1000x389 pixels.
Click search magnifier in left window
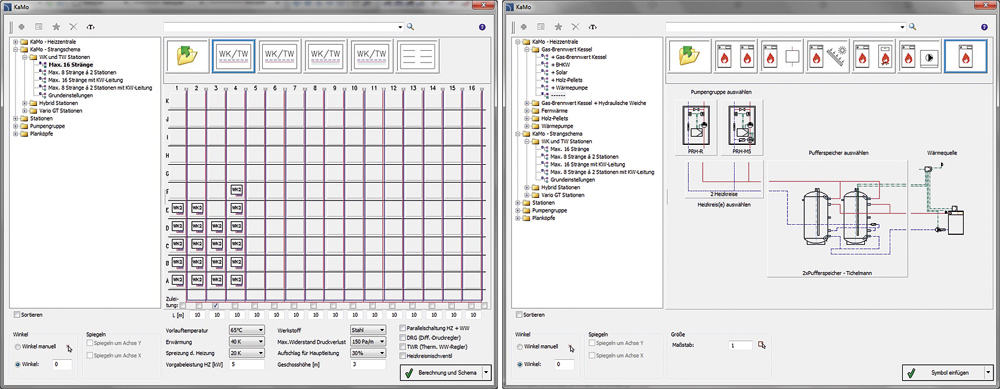[411, 27]
